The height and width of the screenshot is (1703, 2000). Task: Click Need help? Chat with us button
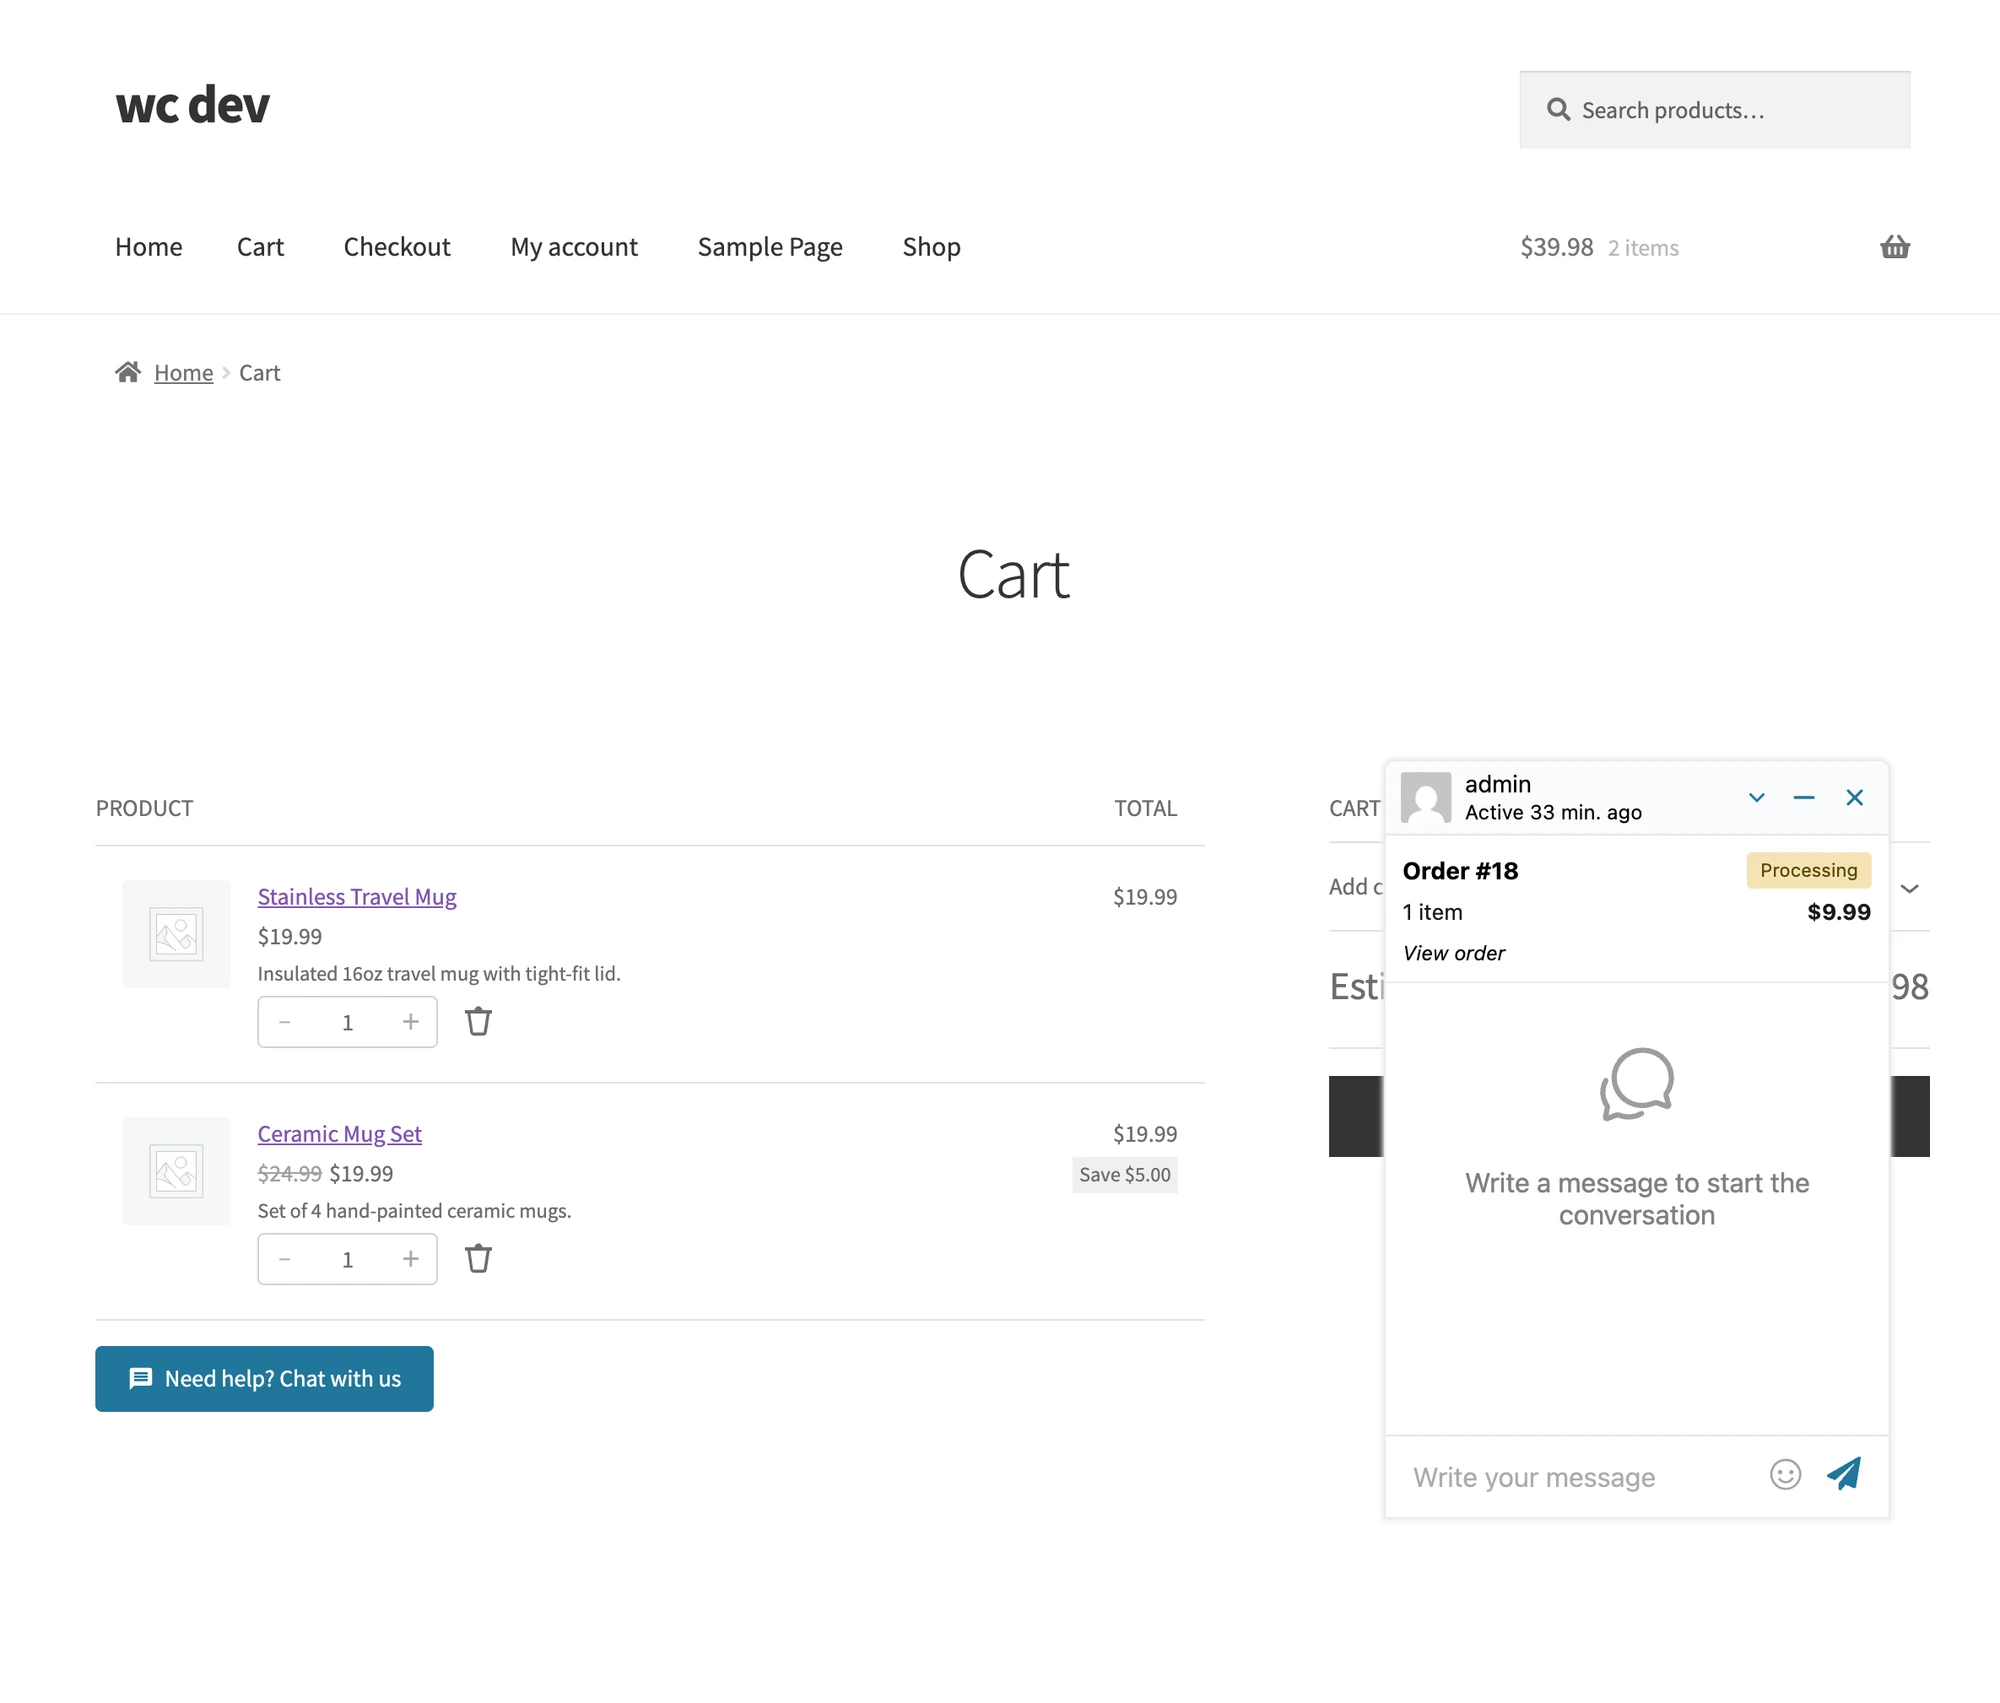(264, 1378)
